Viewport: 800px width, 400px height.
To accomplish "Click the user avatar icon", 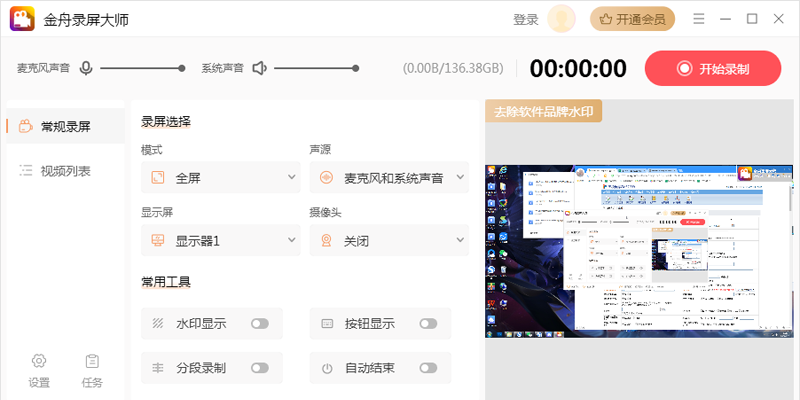I will tap(561, 19).
